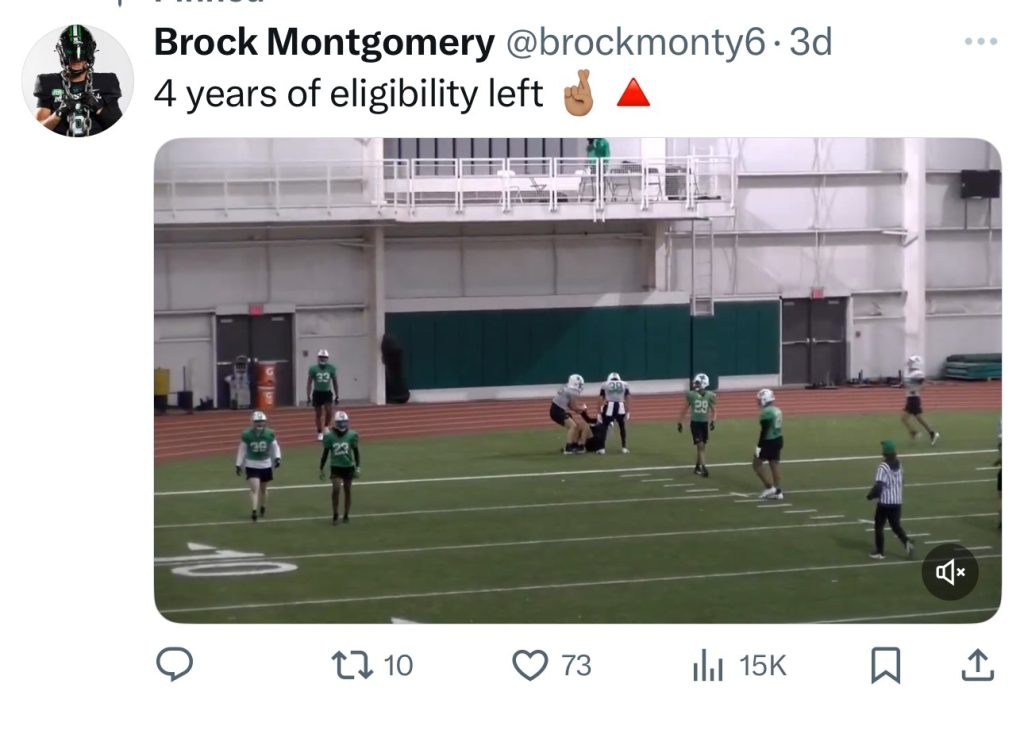Image resolution: width=1024 pixels, height=730 pixels.
Task: Bookmark this tweet
Action: [886, 665]
